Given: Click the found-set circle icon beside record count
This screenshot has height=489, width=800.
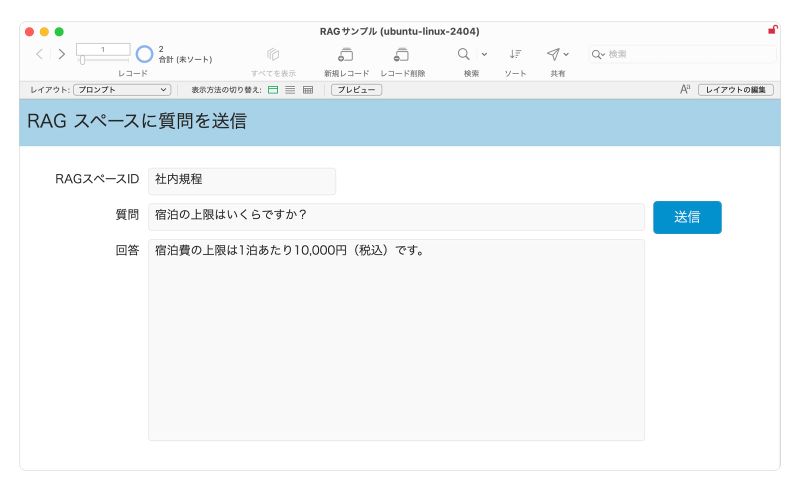Looking at the screenshot, I should (144, 54).
